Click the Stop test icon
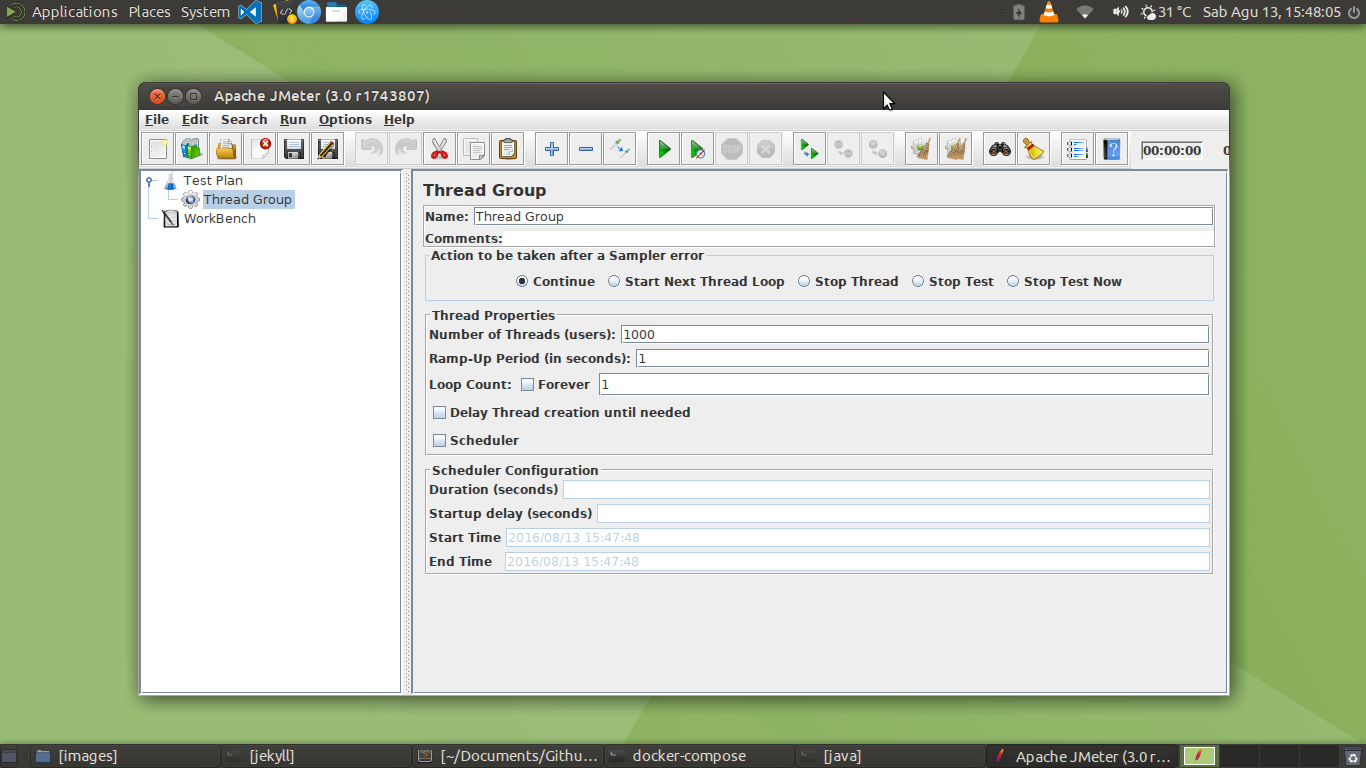The image size is (1366, 768). pos(731,149)
